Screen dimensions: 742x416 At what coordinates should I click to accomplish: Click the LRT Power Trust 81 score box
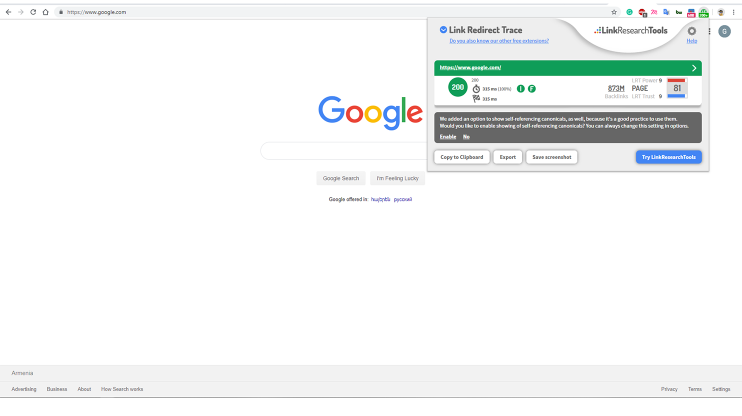677,89
